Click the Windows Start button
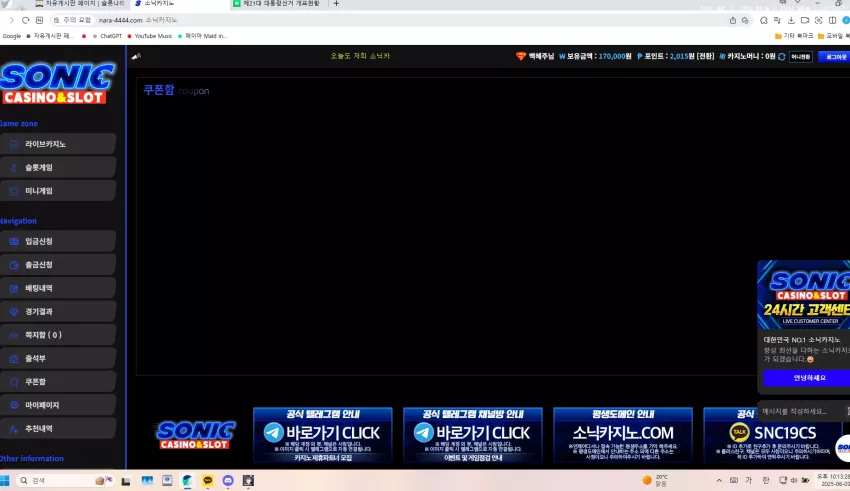The width and height of the screenshot is (850, 491). click(5, 480)
